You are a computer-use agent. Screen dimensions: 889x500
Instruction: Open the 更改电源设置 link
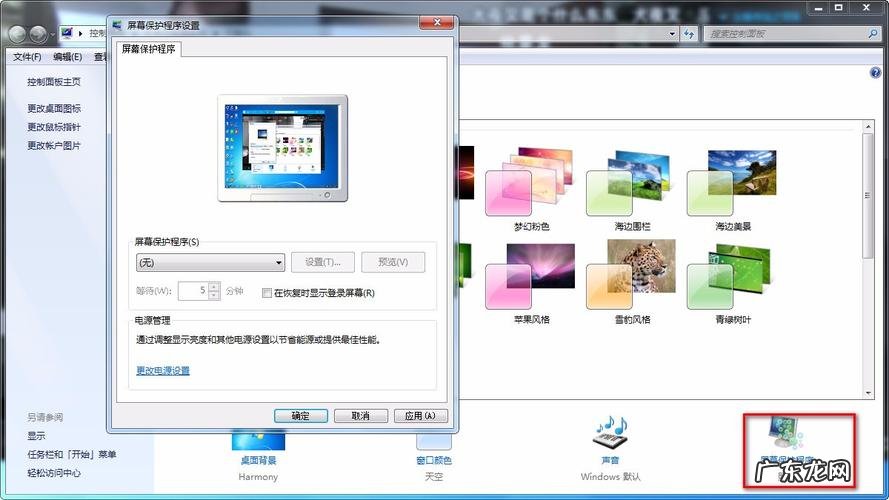tap(163, 371)
